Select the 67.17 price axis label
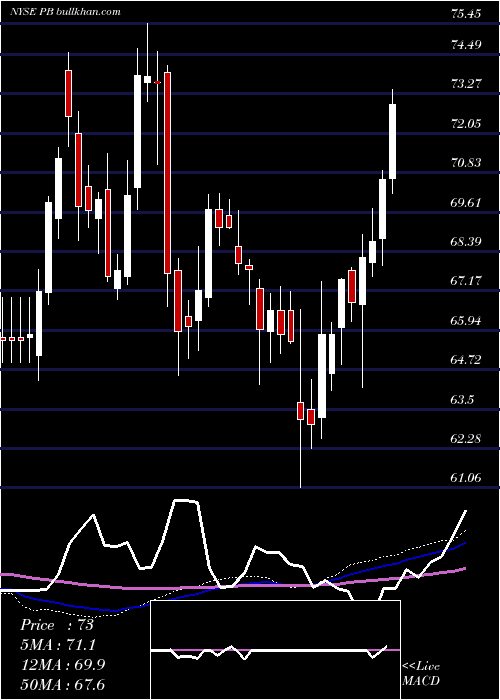Screen dimensions: 500x700 [x=466, y=281]
